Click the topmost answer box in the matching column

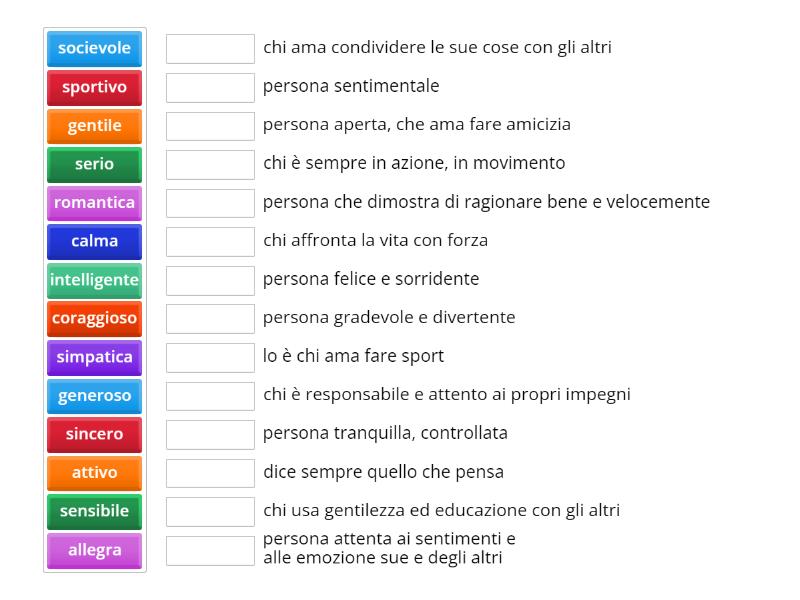(210, 47)
